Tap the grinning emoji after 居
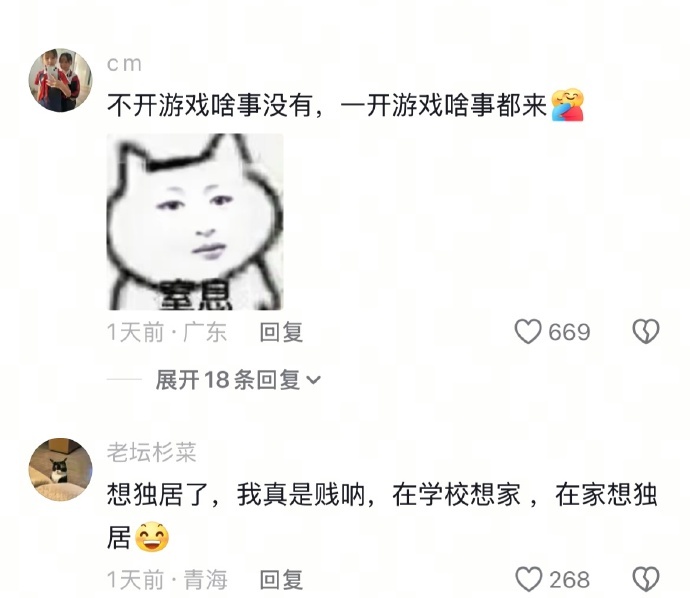The height and width of the screenshot is (598, 690). 152,537
